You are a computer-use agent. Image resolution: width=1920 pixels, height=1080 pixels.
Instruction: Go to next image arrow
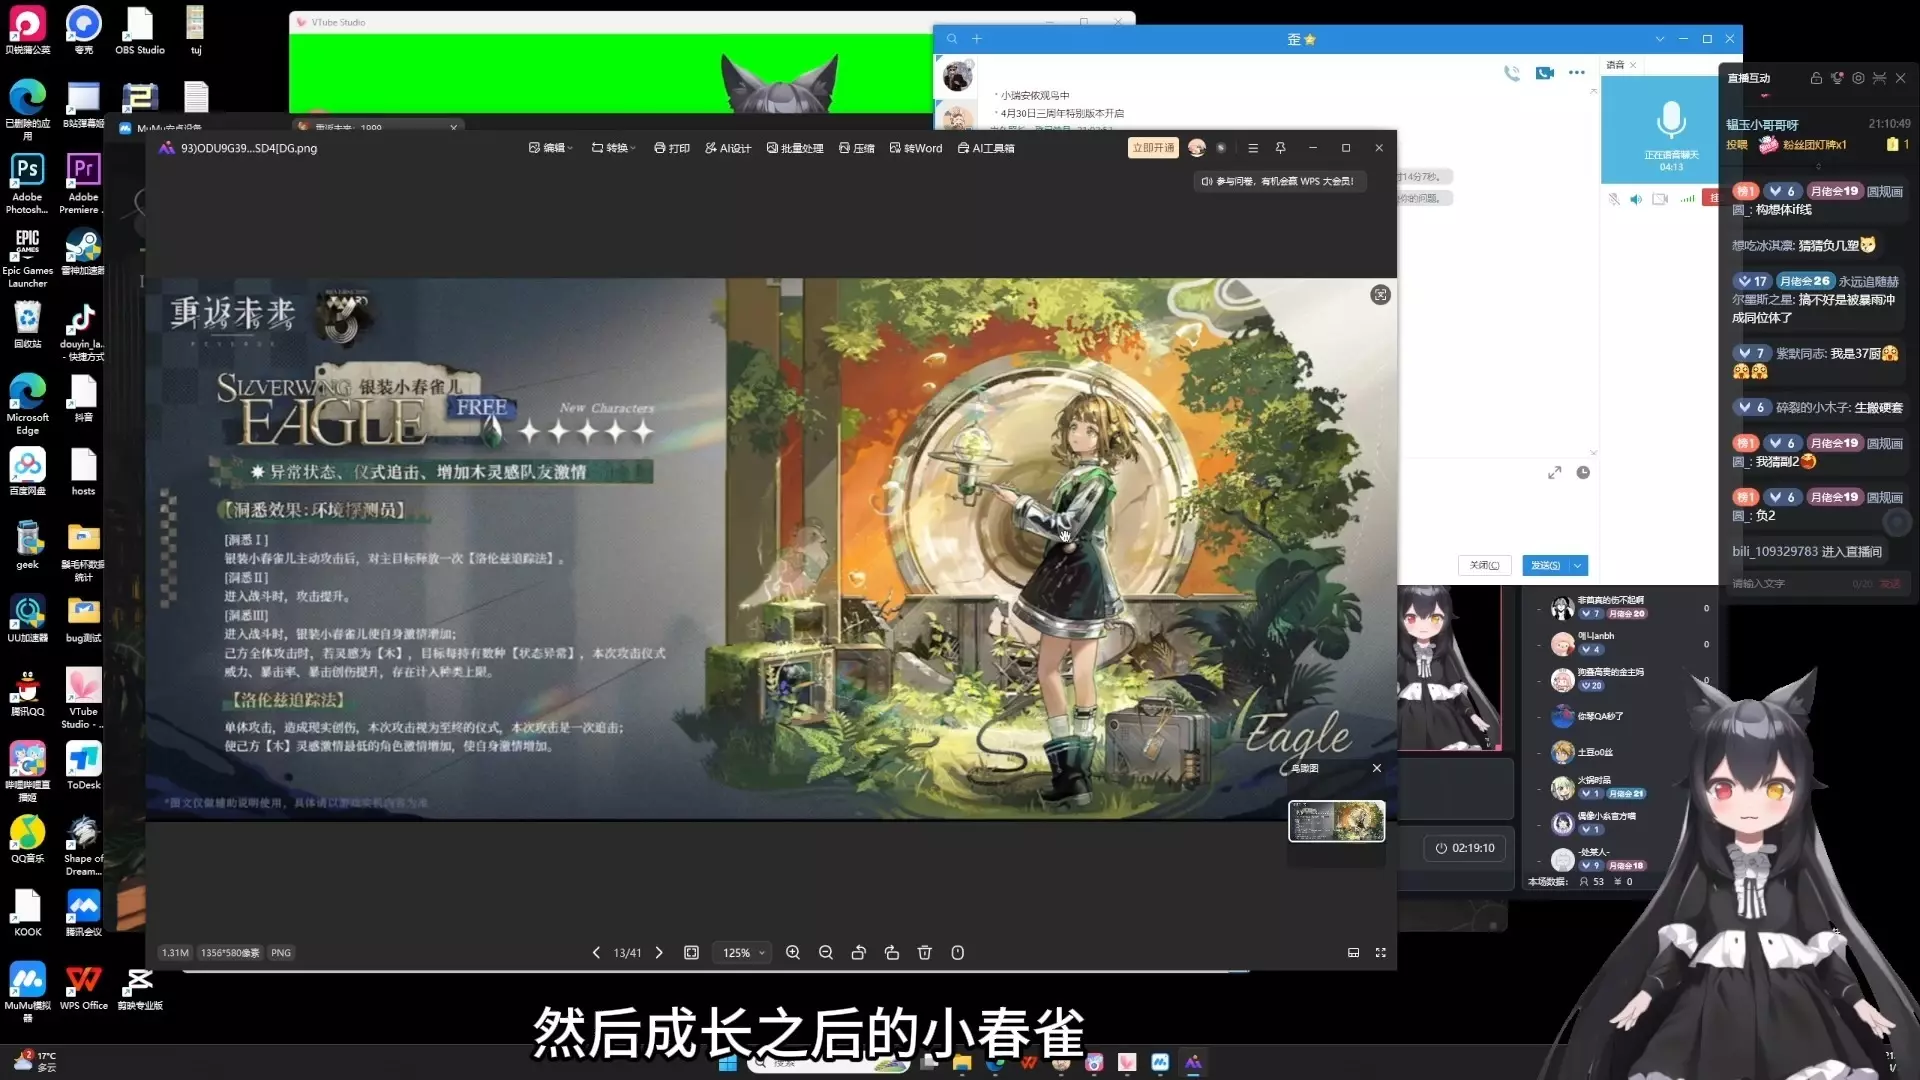659,953
